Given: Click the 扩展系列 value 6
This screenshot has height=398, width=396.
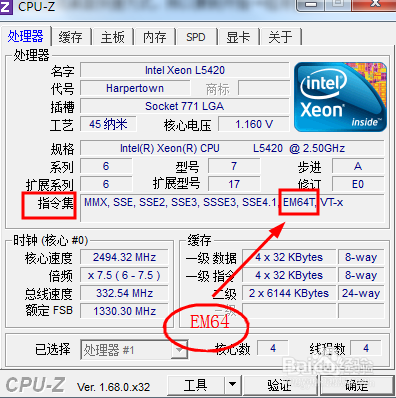Looking at the screenshot, I should [106, 184].
